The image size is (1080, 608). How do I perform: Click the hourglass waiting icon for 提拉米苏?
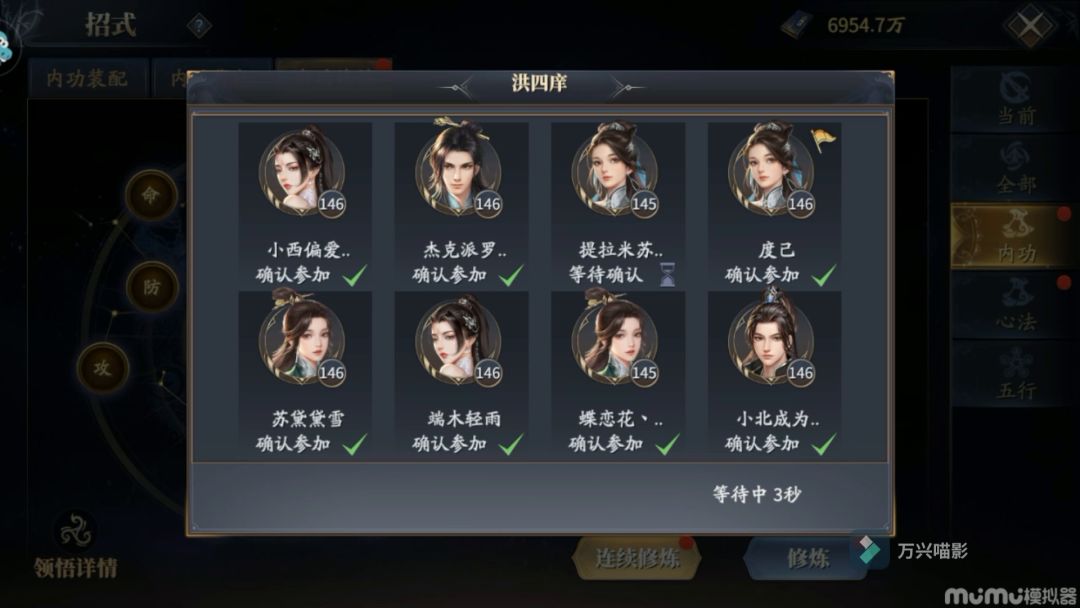[x=667, y=274]
